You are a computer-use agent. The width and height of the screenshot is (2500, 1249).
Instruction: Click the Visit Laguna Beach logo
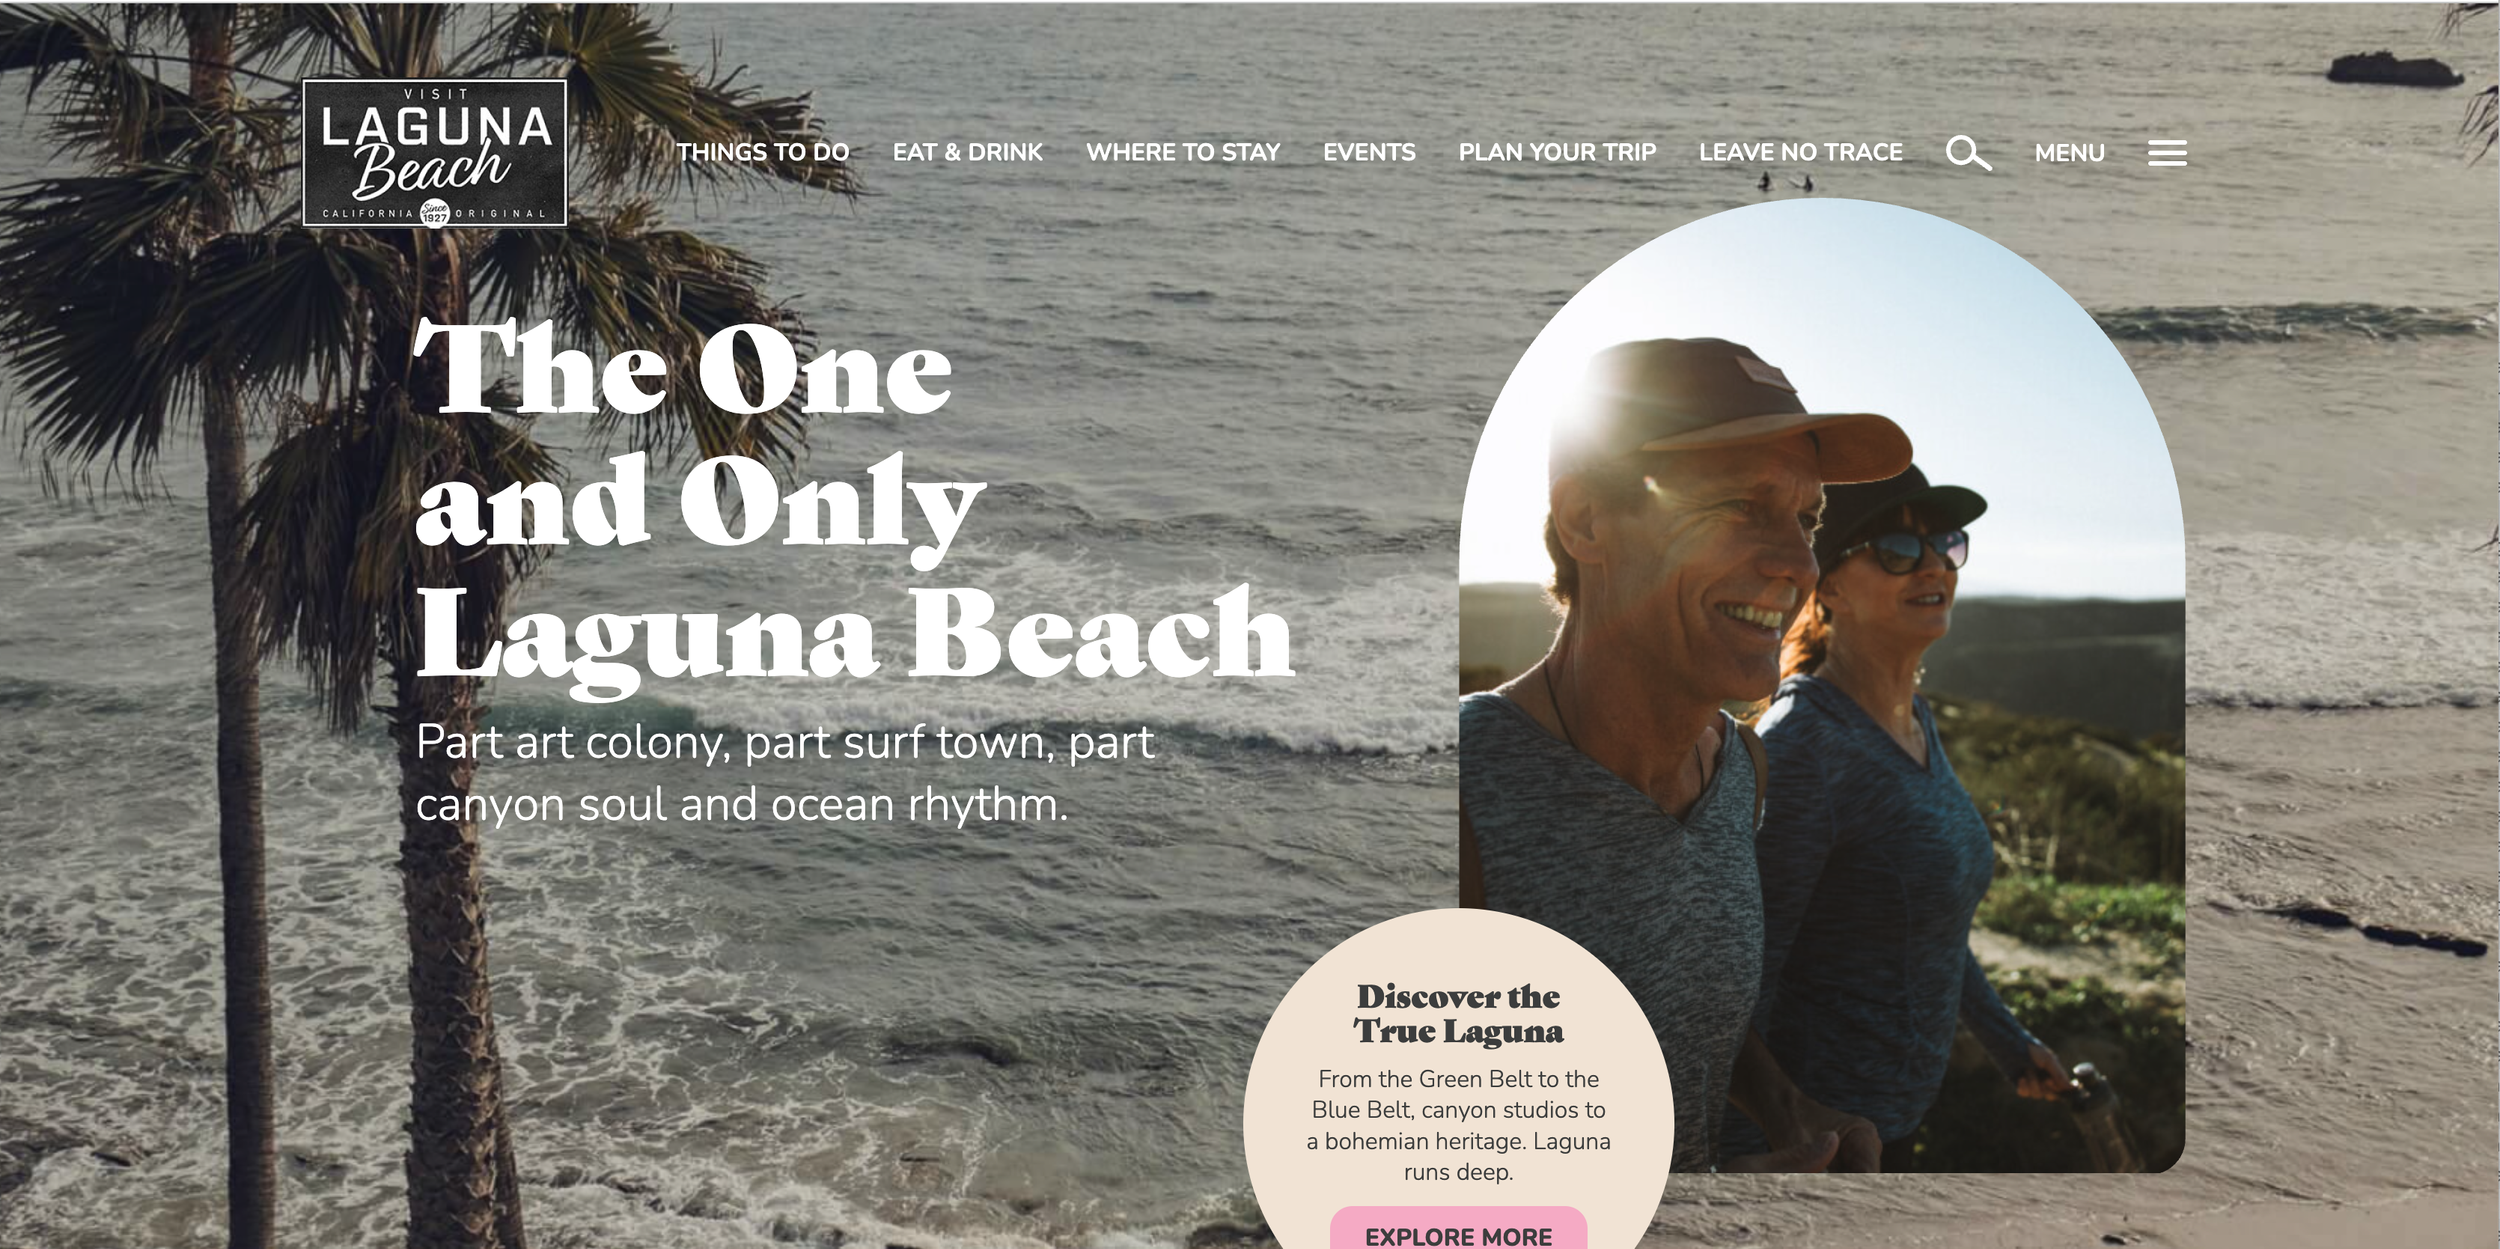click(x=435, y=153)
